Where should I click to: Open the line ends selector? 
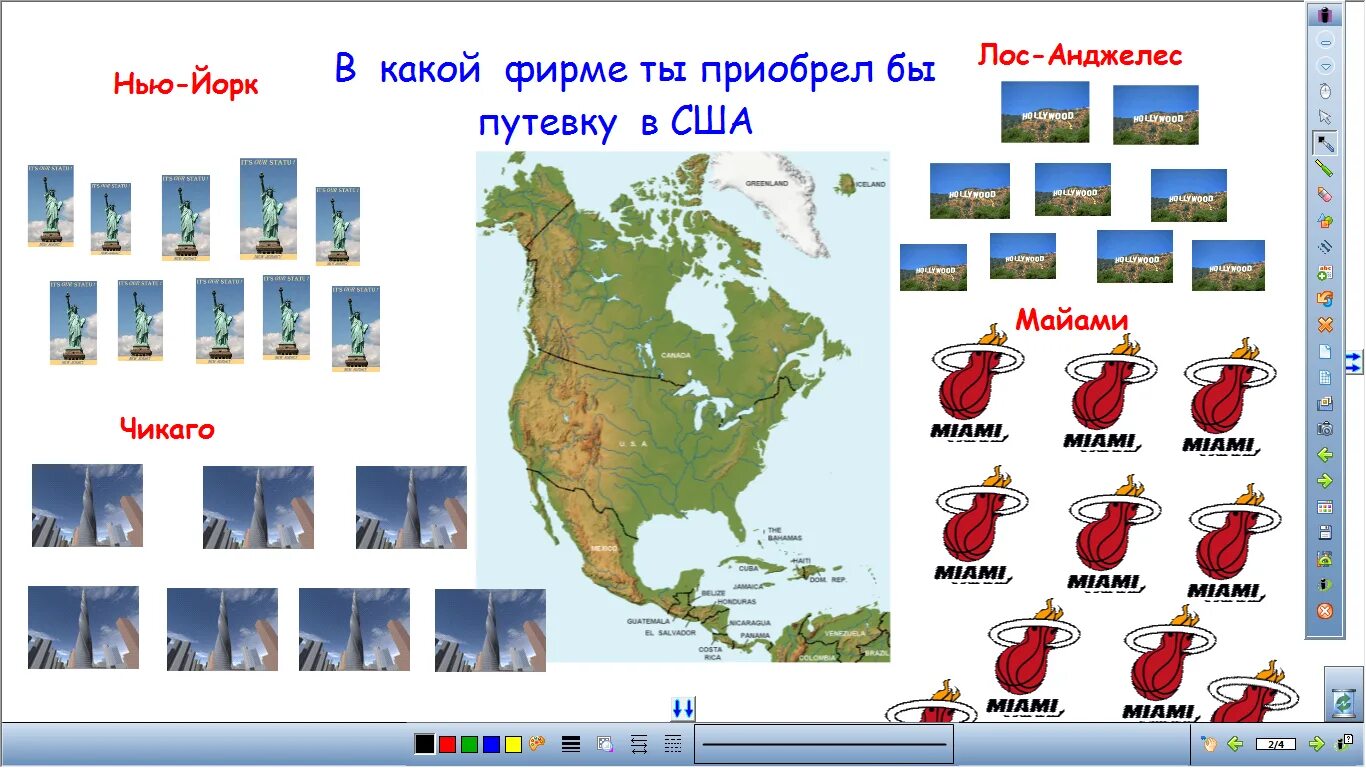(x=639, y=744)
